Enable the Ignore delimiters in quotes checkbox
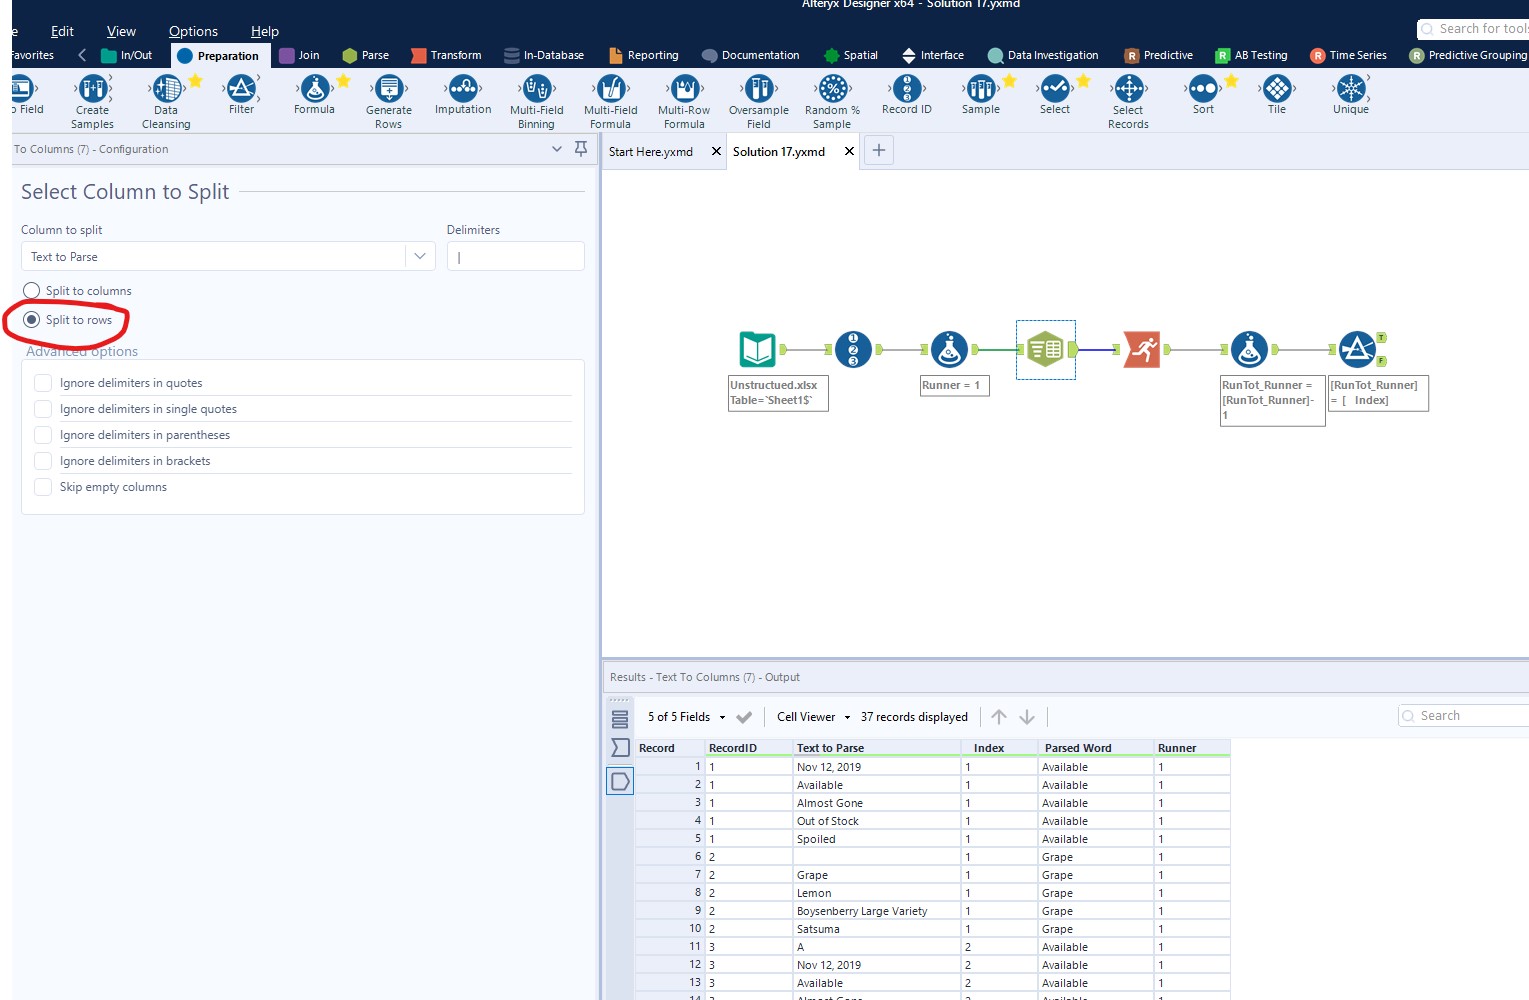Image resolution: width=1529 pixels, height=1000 pixels. pos(43,382)
